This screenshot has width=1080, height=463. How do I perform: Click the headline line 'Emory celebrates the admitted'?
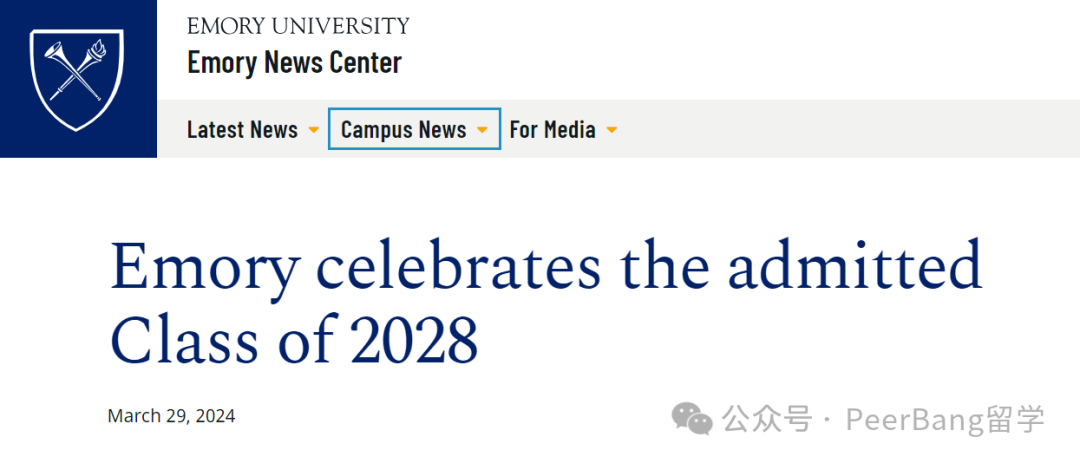[x=546, y=266]
